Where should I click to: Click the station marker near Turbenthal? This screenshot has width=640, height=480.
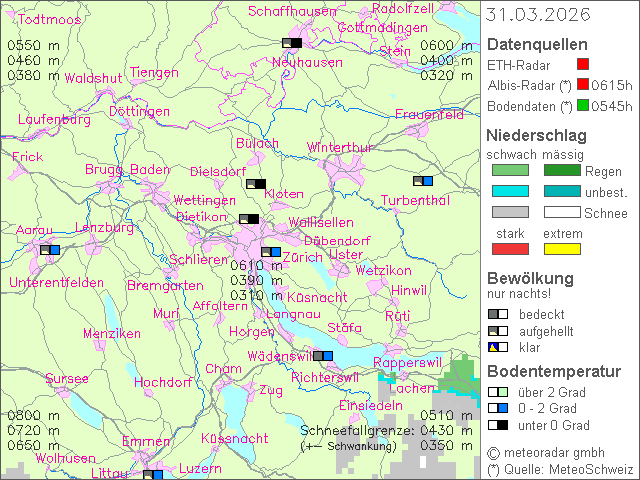click(423, 181)
